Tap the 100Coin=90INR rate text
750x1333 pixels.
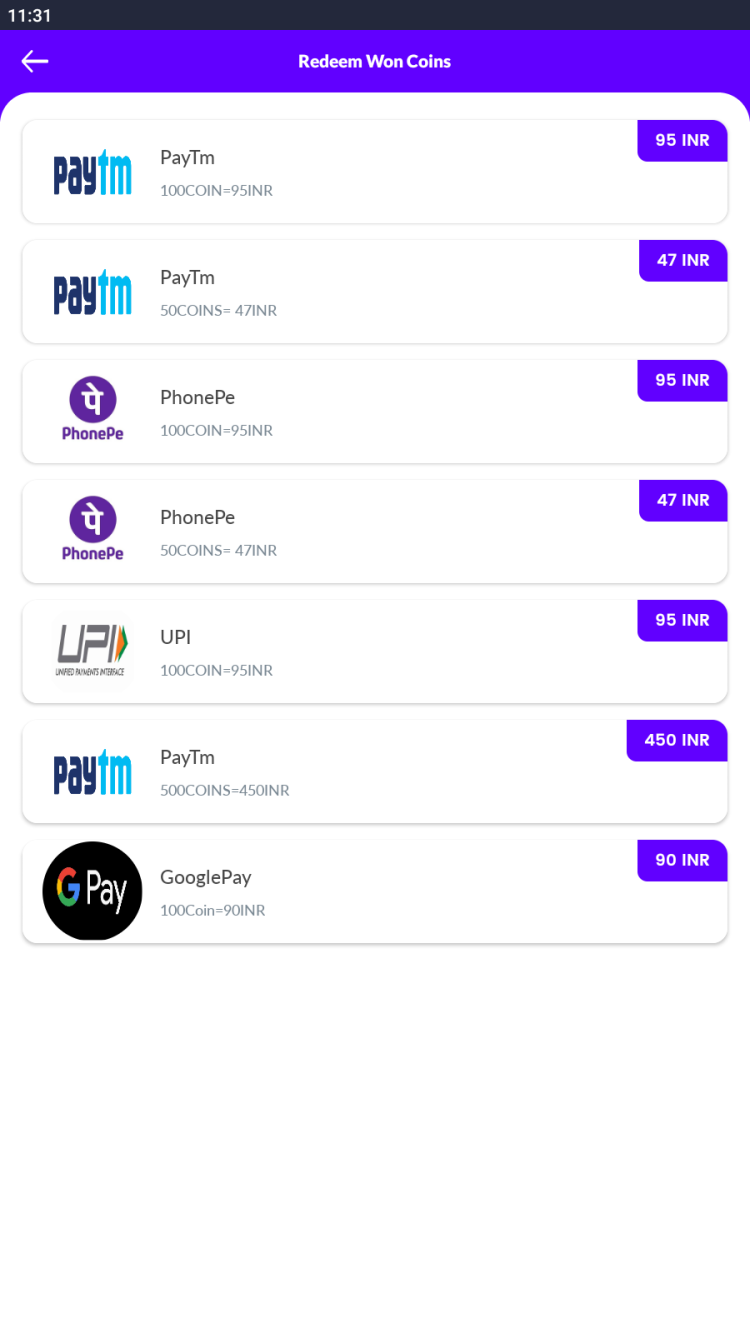(x=213, y=910)
